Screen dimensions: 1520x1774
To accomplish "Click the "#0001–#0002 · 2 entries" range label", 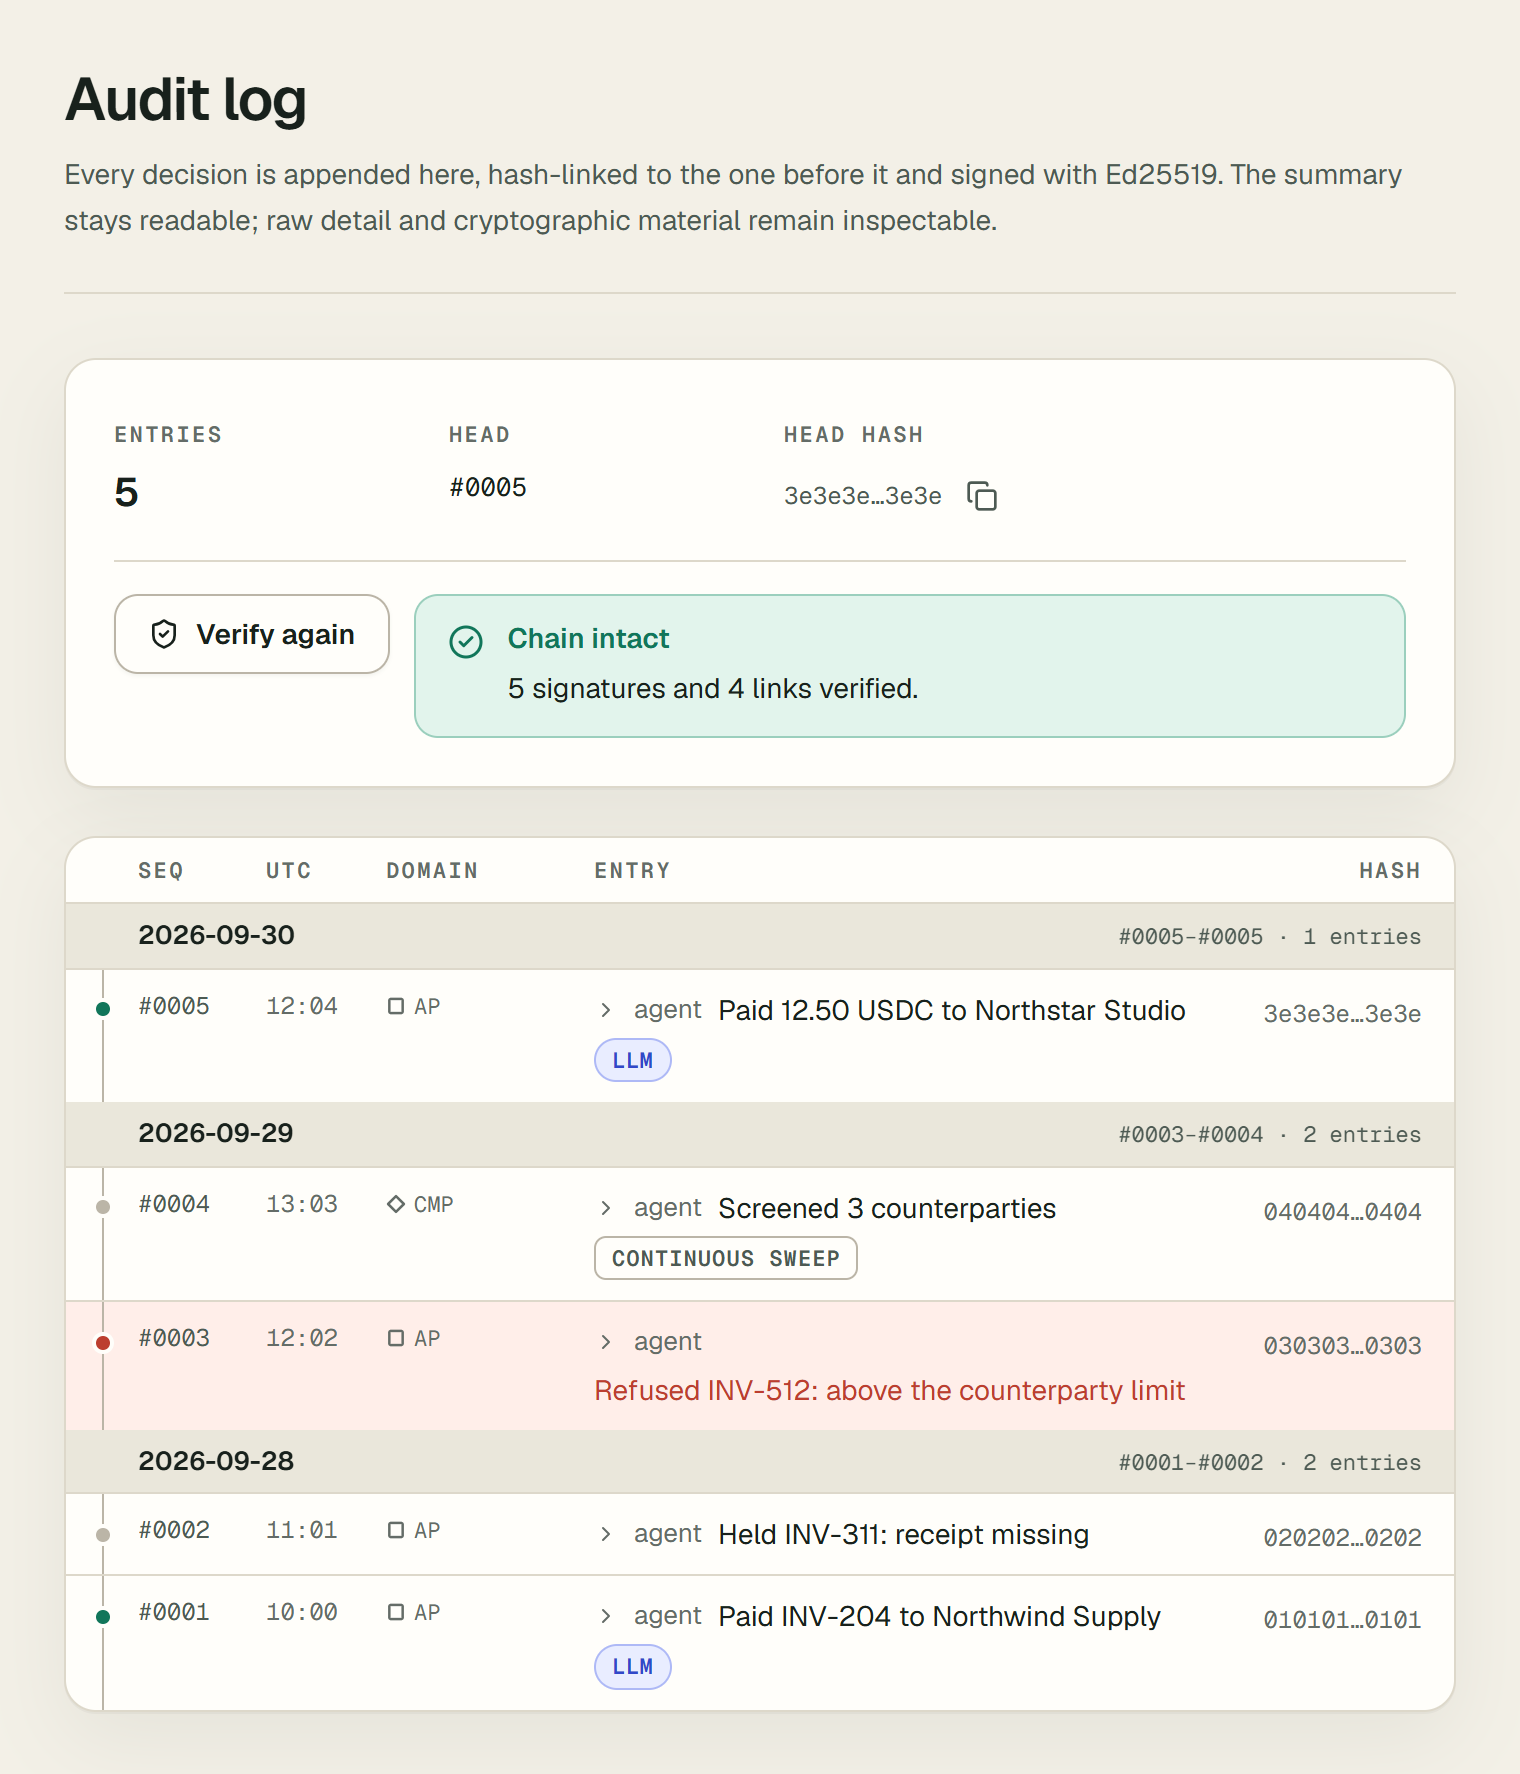I will pyautogui.click(x=1270, y=1462).
